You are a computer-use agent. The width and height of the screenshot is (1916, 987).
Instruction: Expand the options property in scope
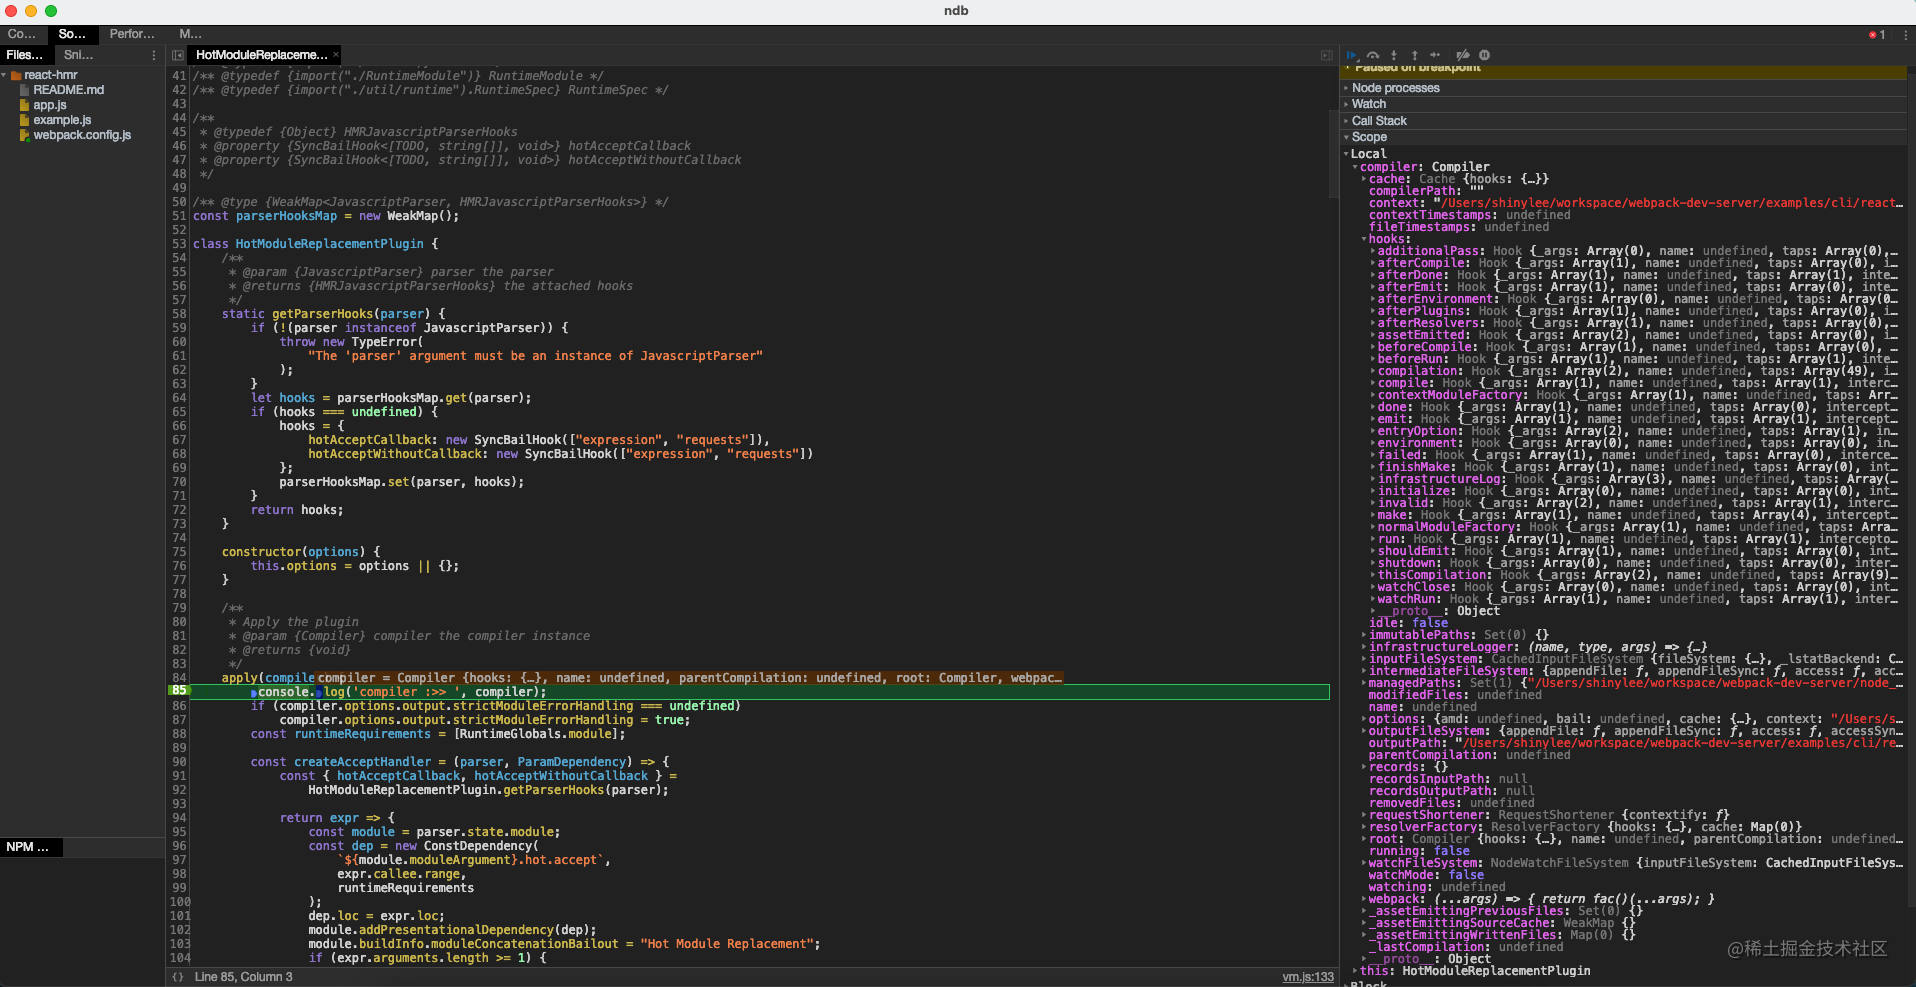[x=1364, y=719]
